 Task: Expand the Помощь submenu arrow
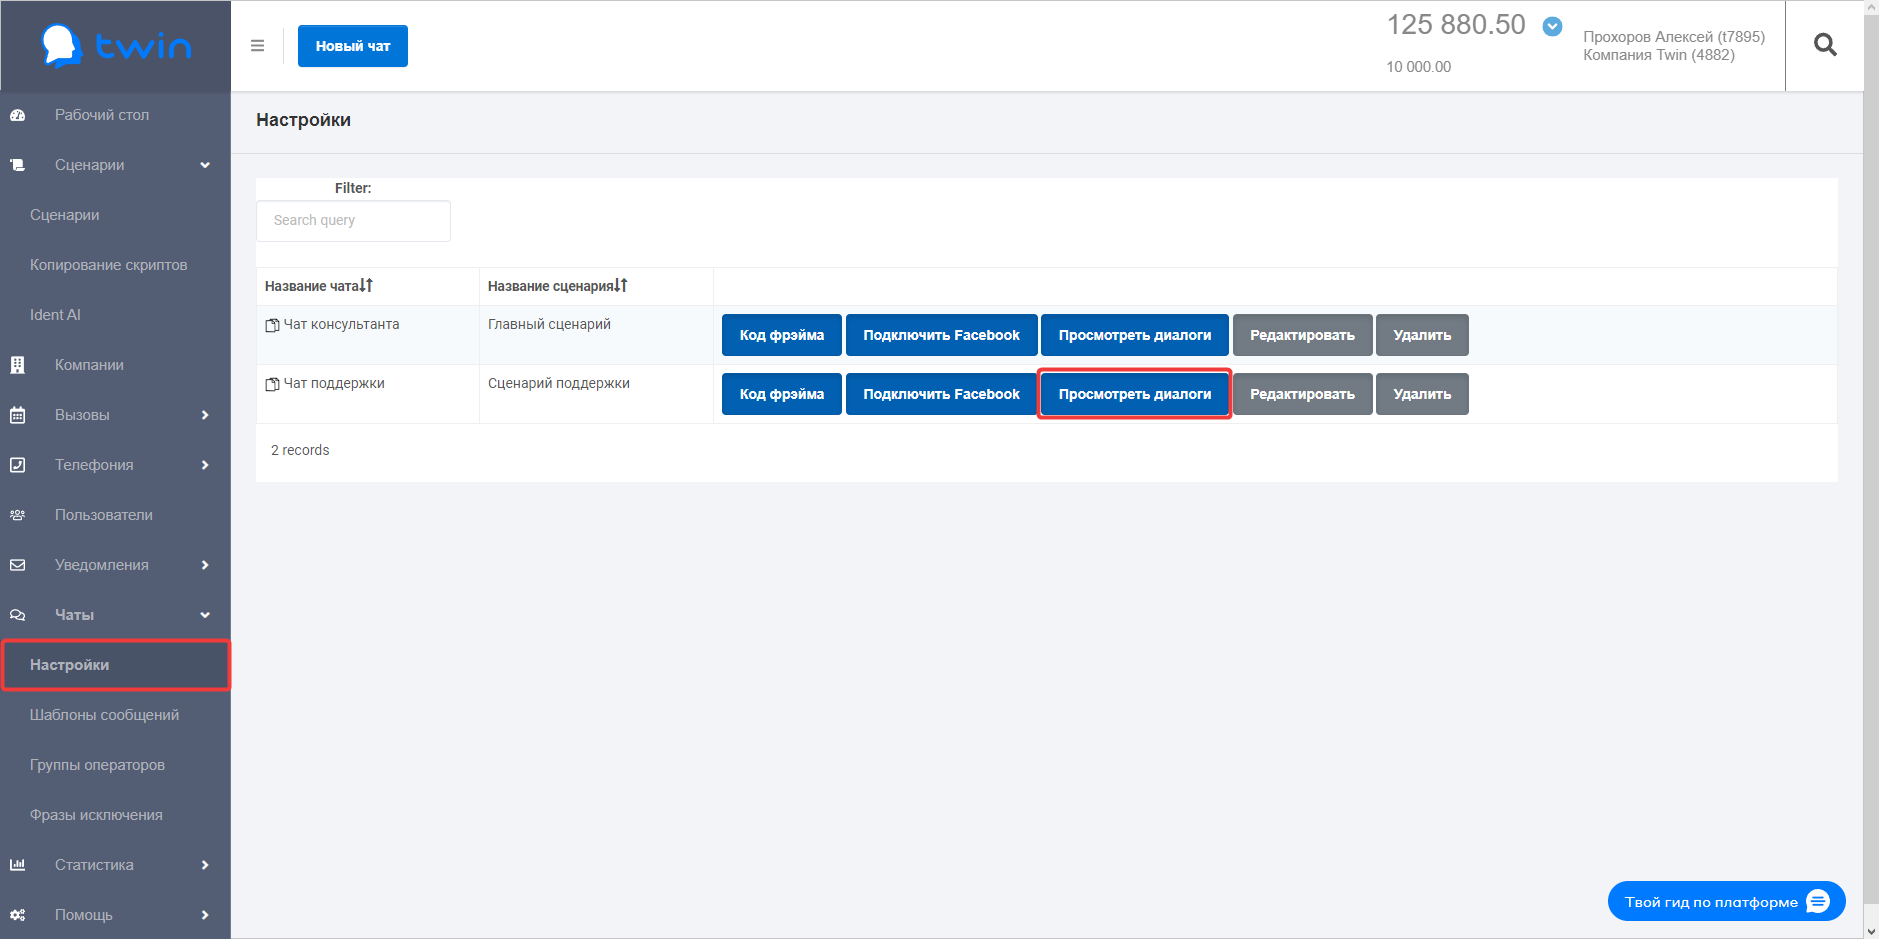pyautogui.click(x=205, y=915)
